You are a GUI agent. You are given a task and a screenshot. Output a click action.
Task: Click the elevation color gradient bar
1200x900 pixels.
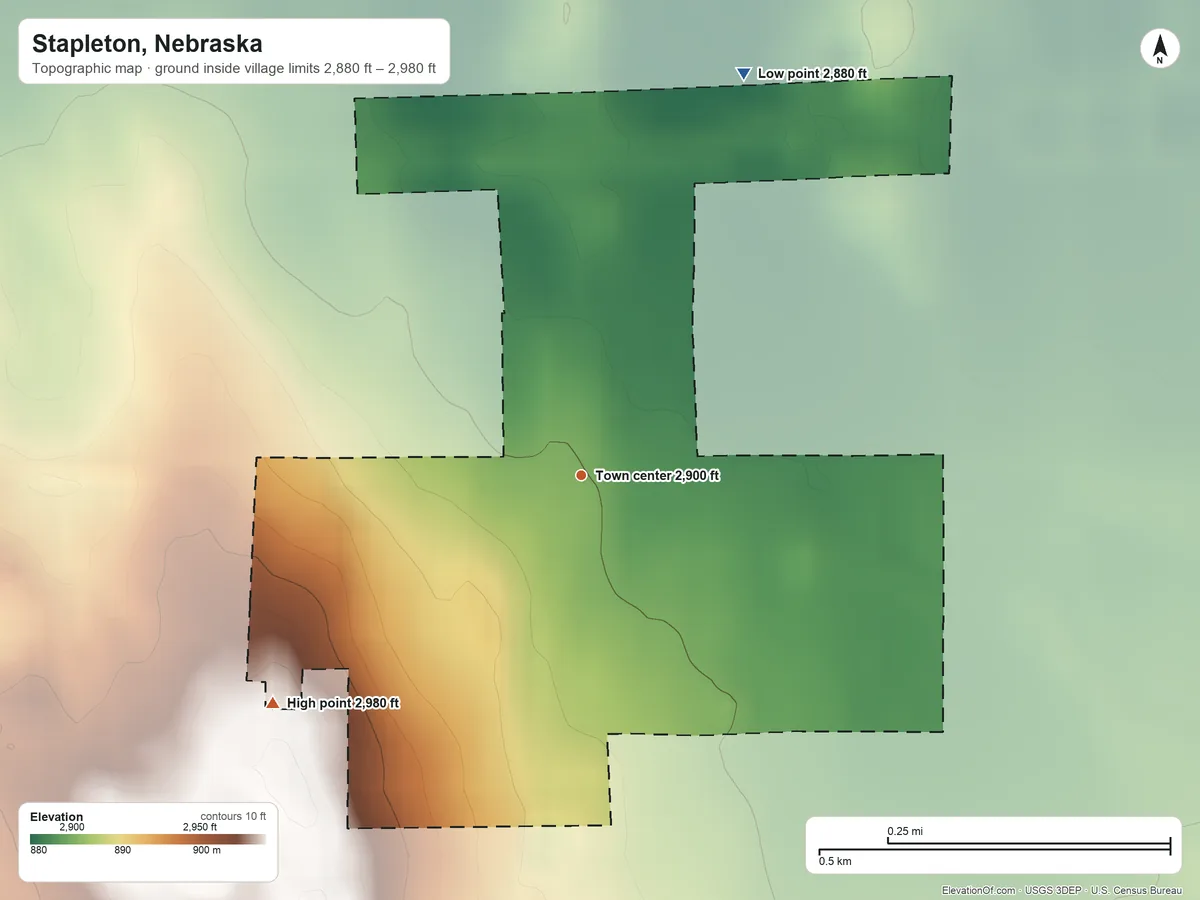[x=148, y=839]
